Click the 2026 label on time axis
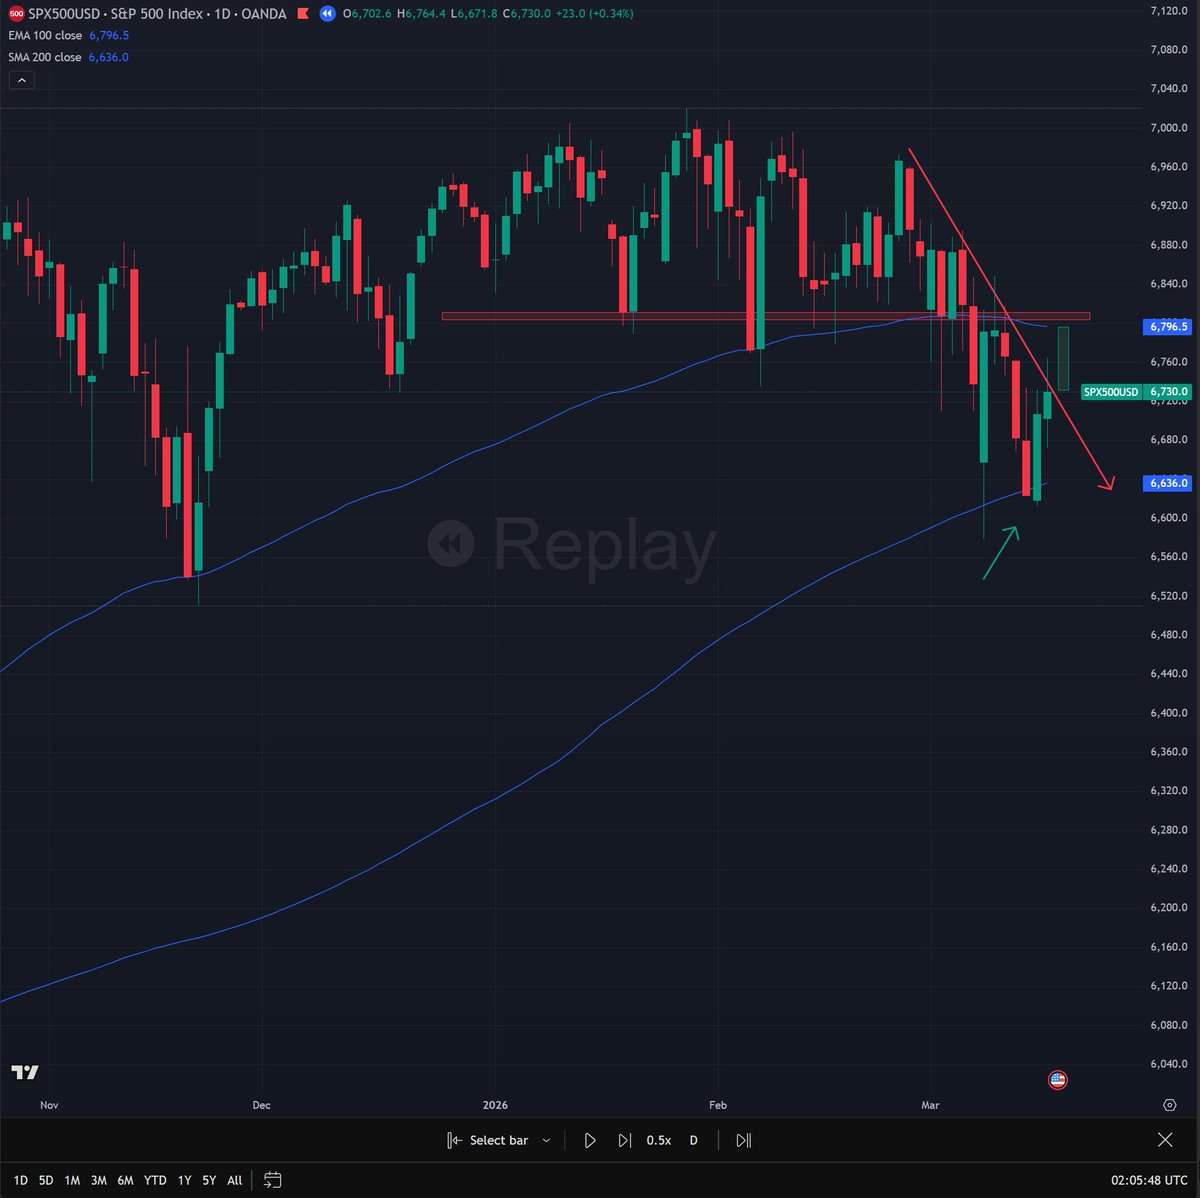 [x=495, y=1105]
